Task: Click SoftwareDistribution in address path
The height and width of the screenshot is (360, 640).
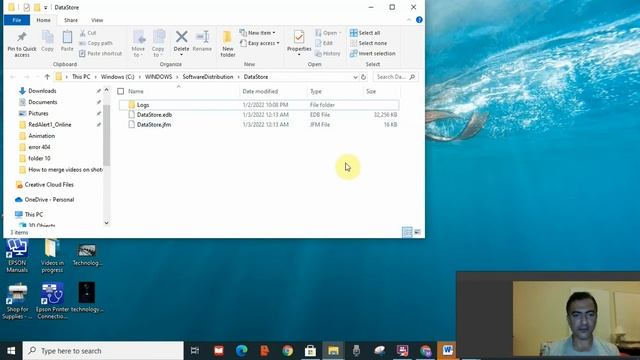Action: (208, 77)
